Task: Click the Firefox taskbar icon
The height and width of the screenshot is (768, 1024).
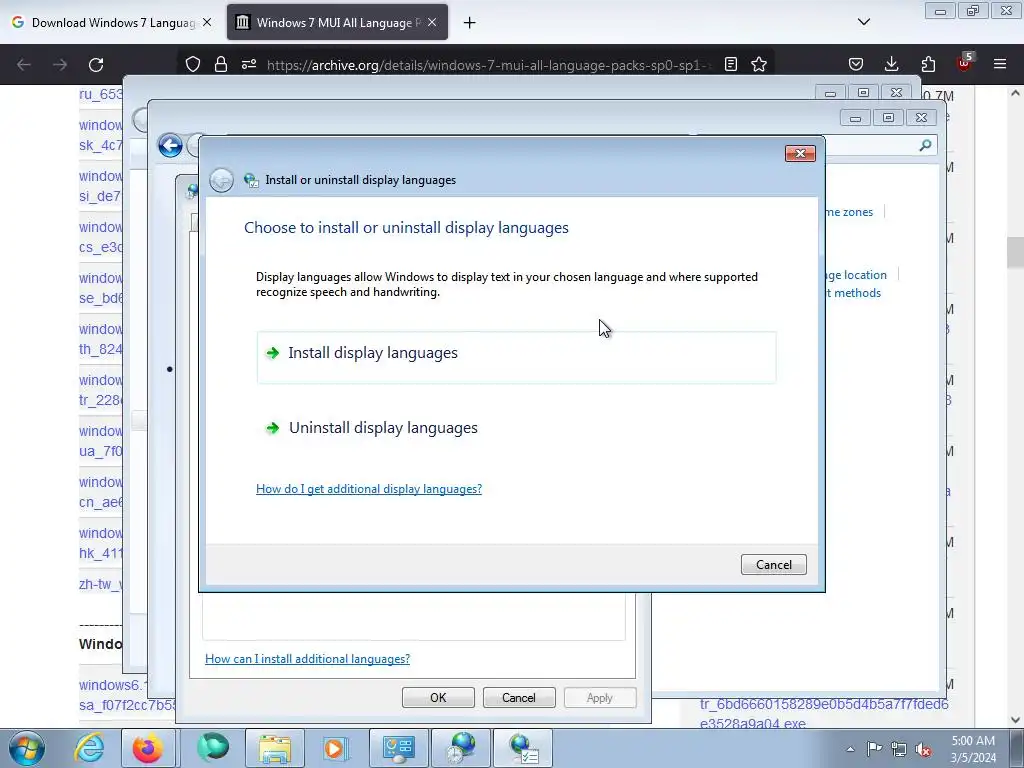Action: [148, 748]
